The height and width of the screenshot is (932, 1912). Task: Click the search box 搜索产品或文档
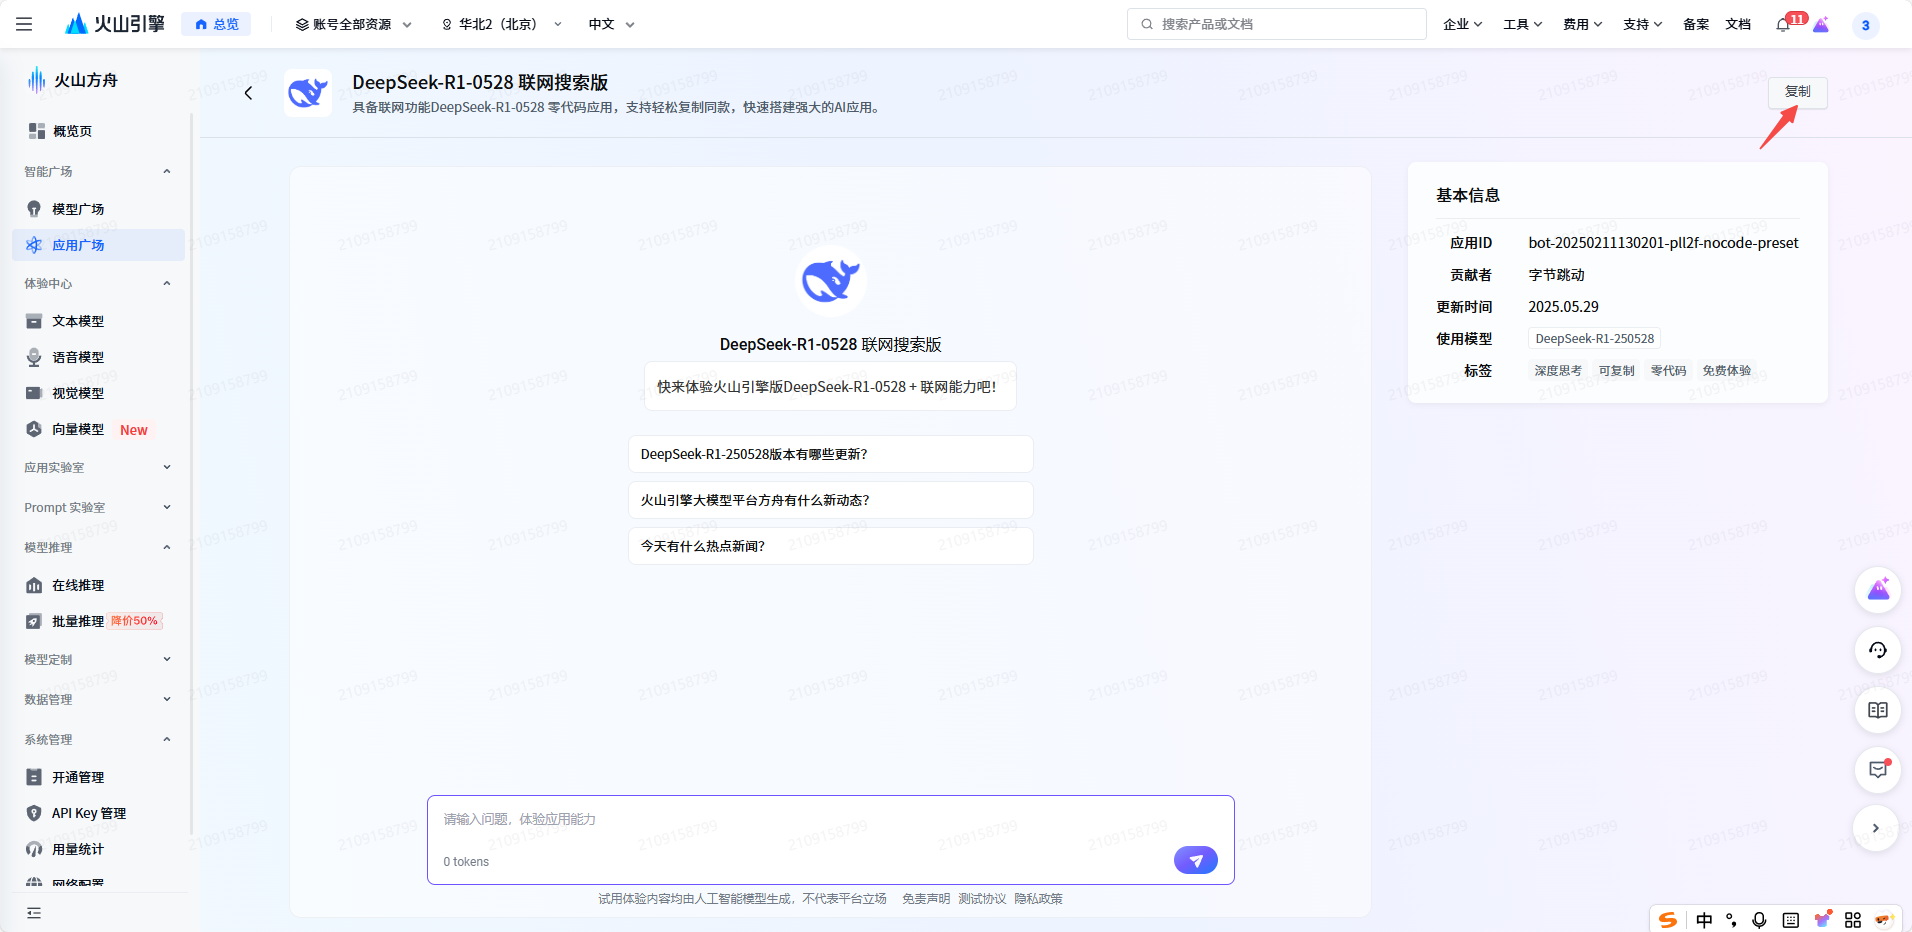1277,24
